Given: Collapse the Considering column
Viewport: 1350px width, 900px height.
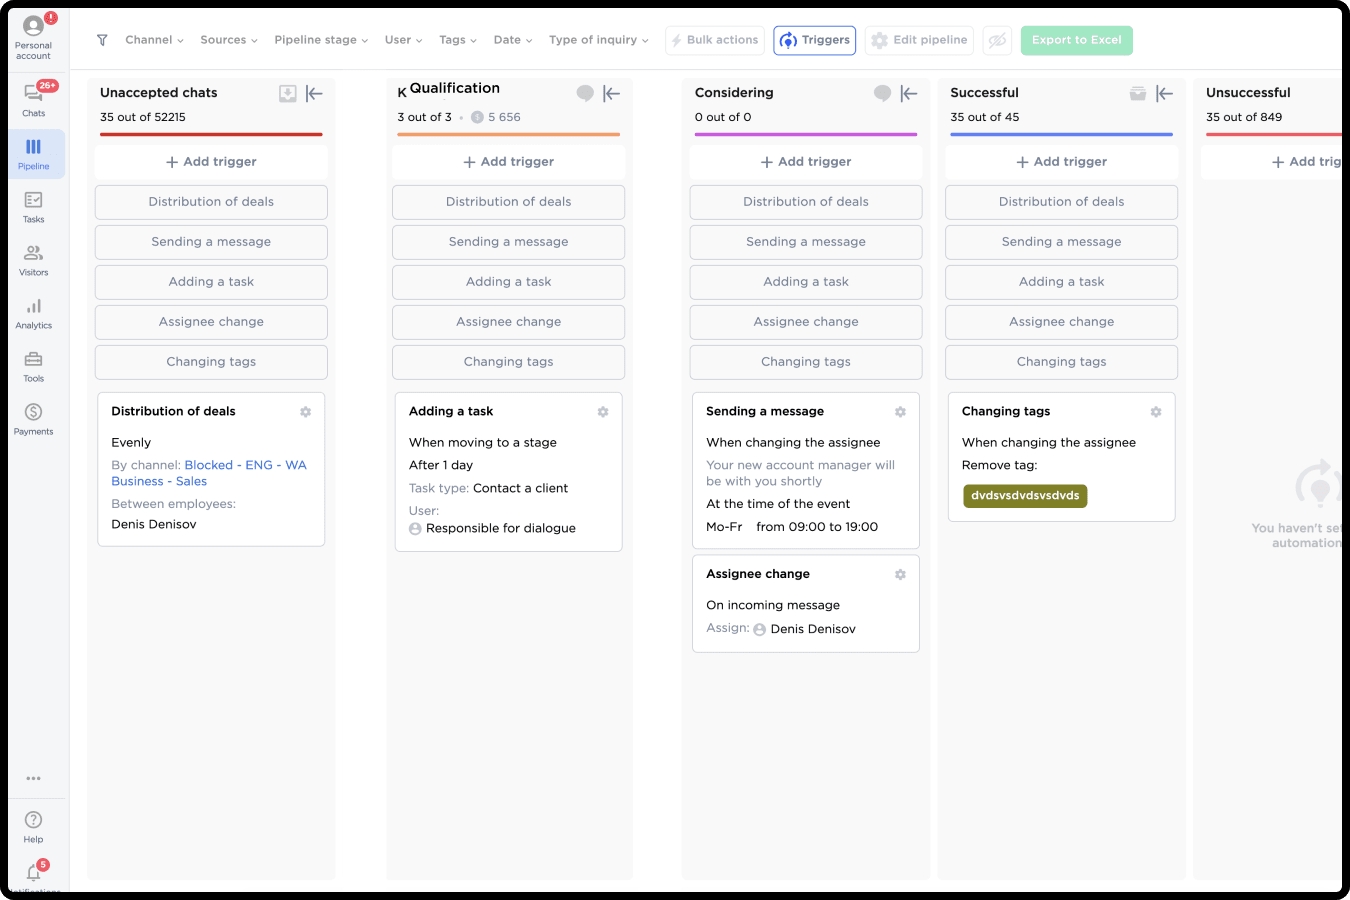Looking at the screenshot, I should 908,93.
